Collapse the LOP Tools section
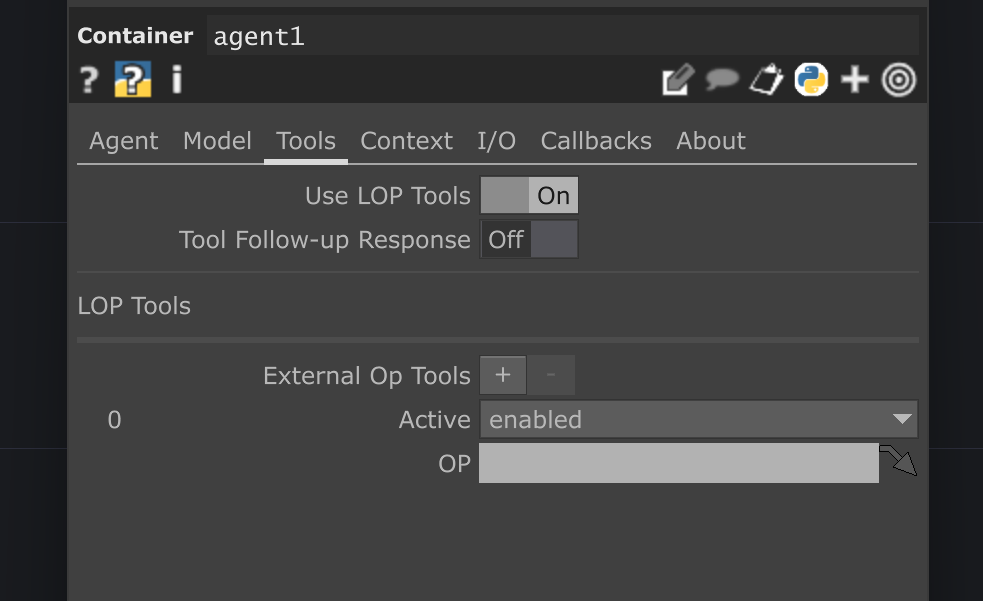Image resolution: width=983 pixels, height=601 pixels. coord(133,306)
